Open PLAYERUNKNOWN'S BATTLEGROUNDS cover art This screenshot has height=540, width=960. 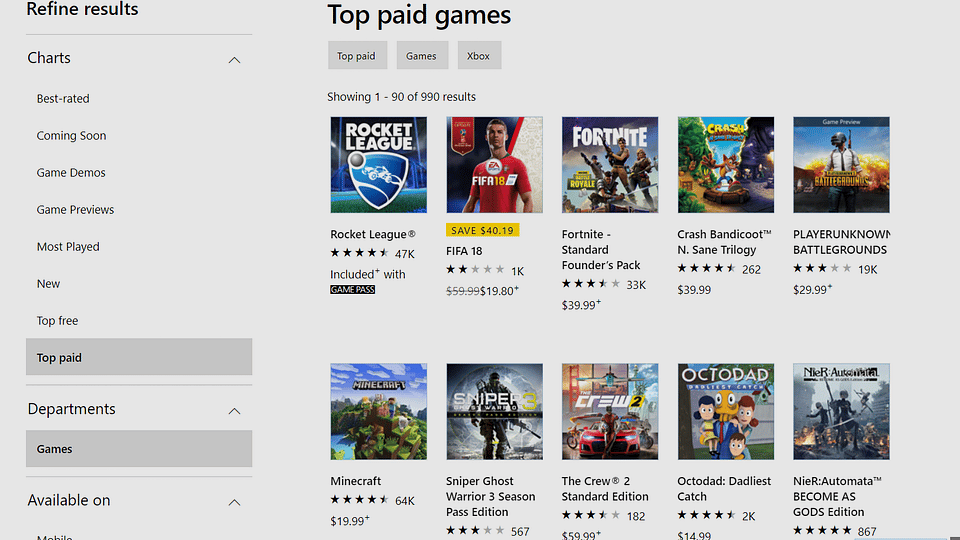point(841,165)
